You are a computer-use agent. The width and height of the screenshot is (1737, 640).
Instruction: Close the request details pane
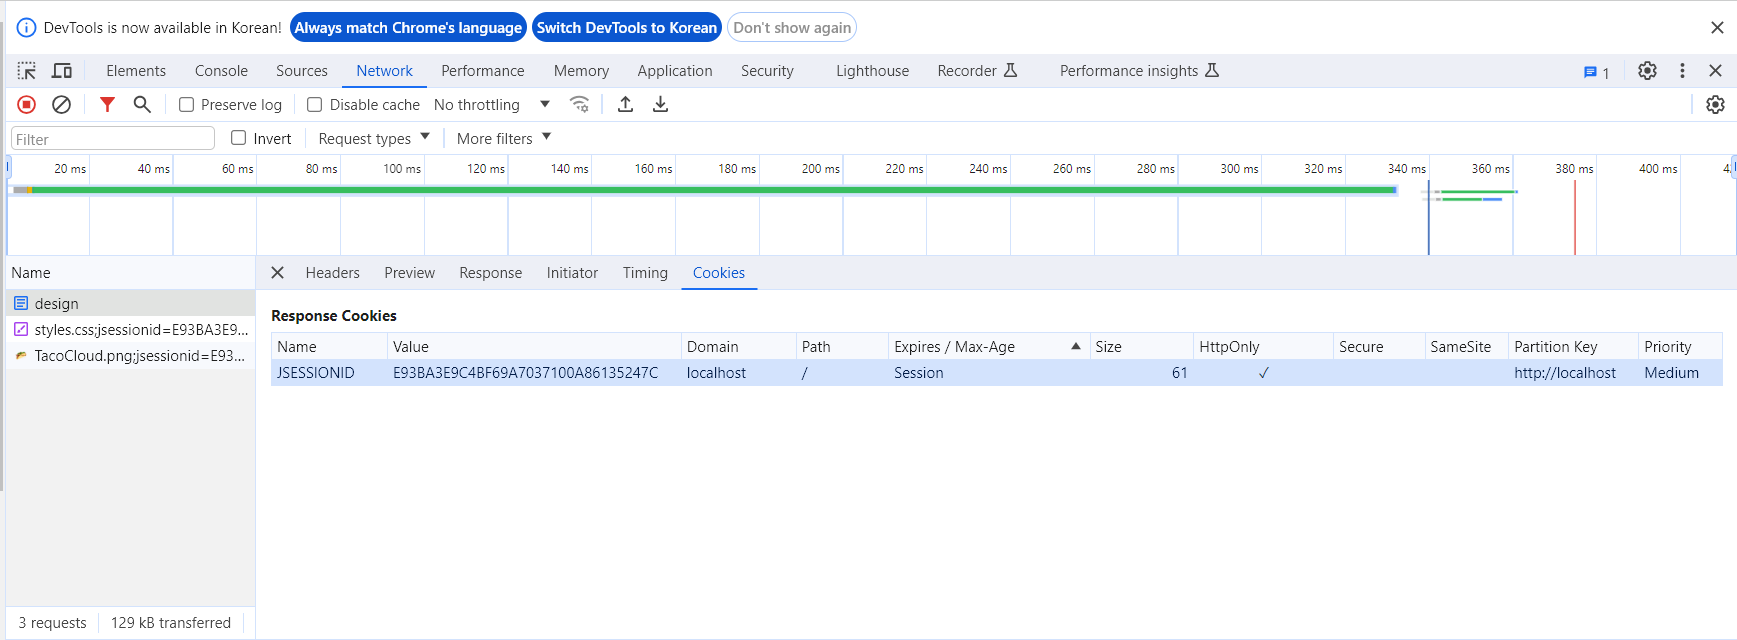(x=278, y=273)
